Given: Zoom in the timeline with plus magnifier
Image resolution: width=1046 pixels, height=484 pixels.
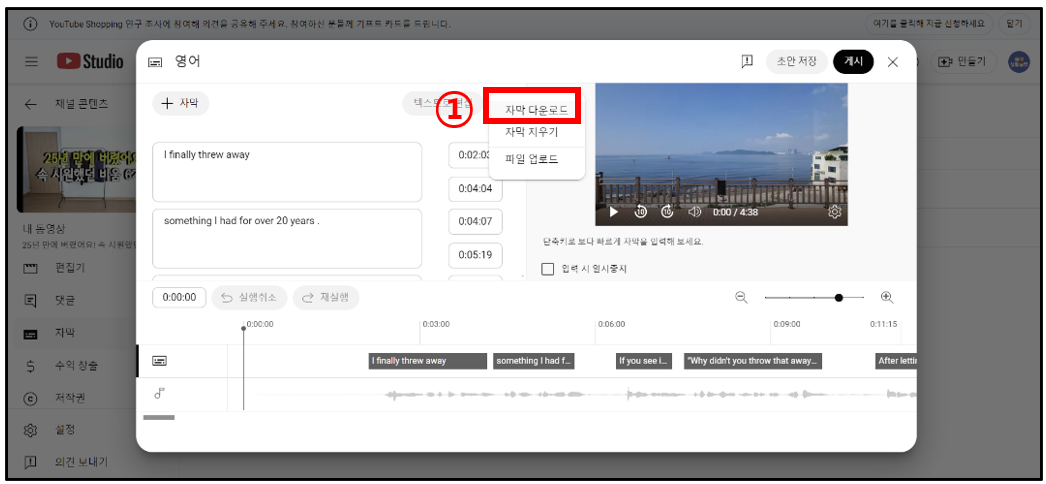Looking at the screenshot, I should [887, 297].
